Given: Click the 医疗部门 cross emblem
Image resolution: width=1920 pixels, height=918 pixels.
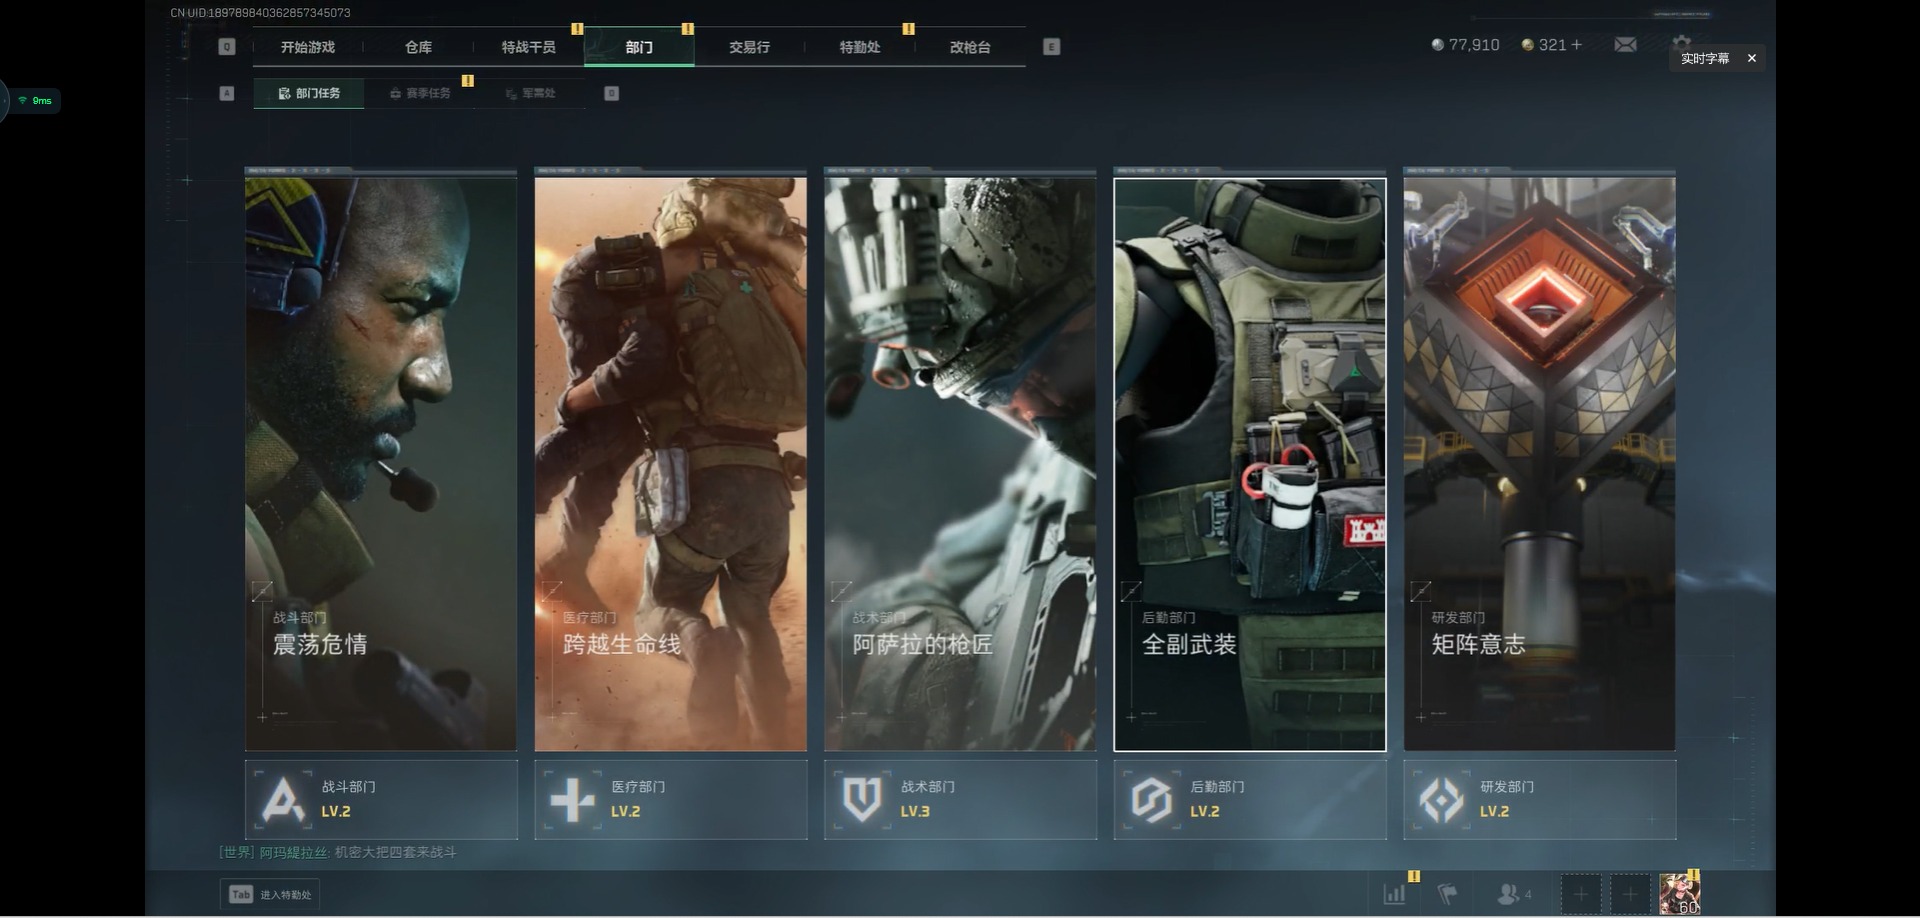Looking at the screenshot, I should coord(572,800).
